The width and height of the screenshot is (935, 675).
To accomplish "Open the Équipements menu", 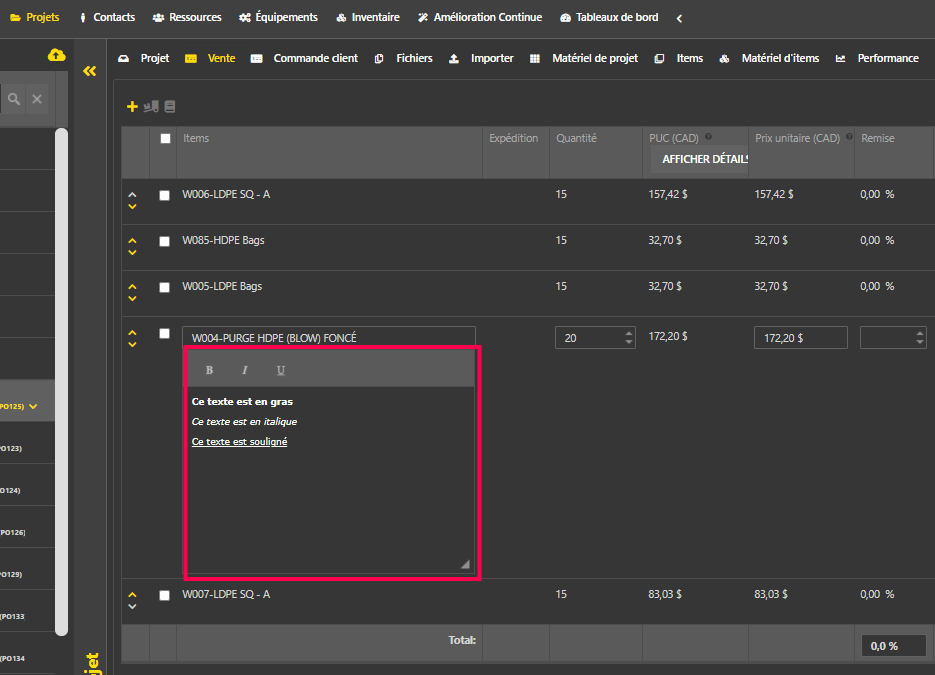I will [x=278, y=17].
